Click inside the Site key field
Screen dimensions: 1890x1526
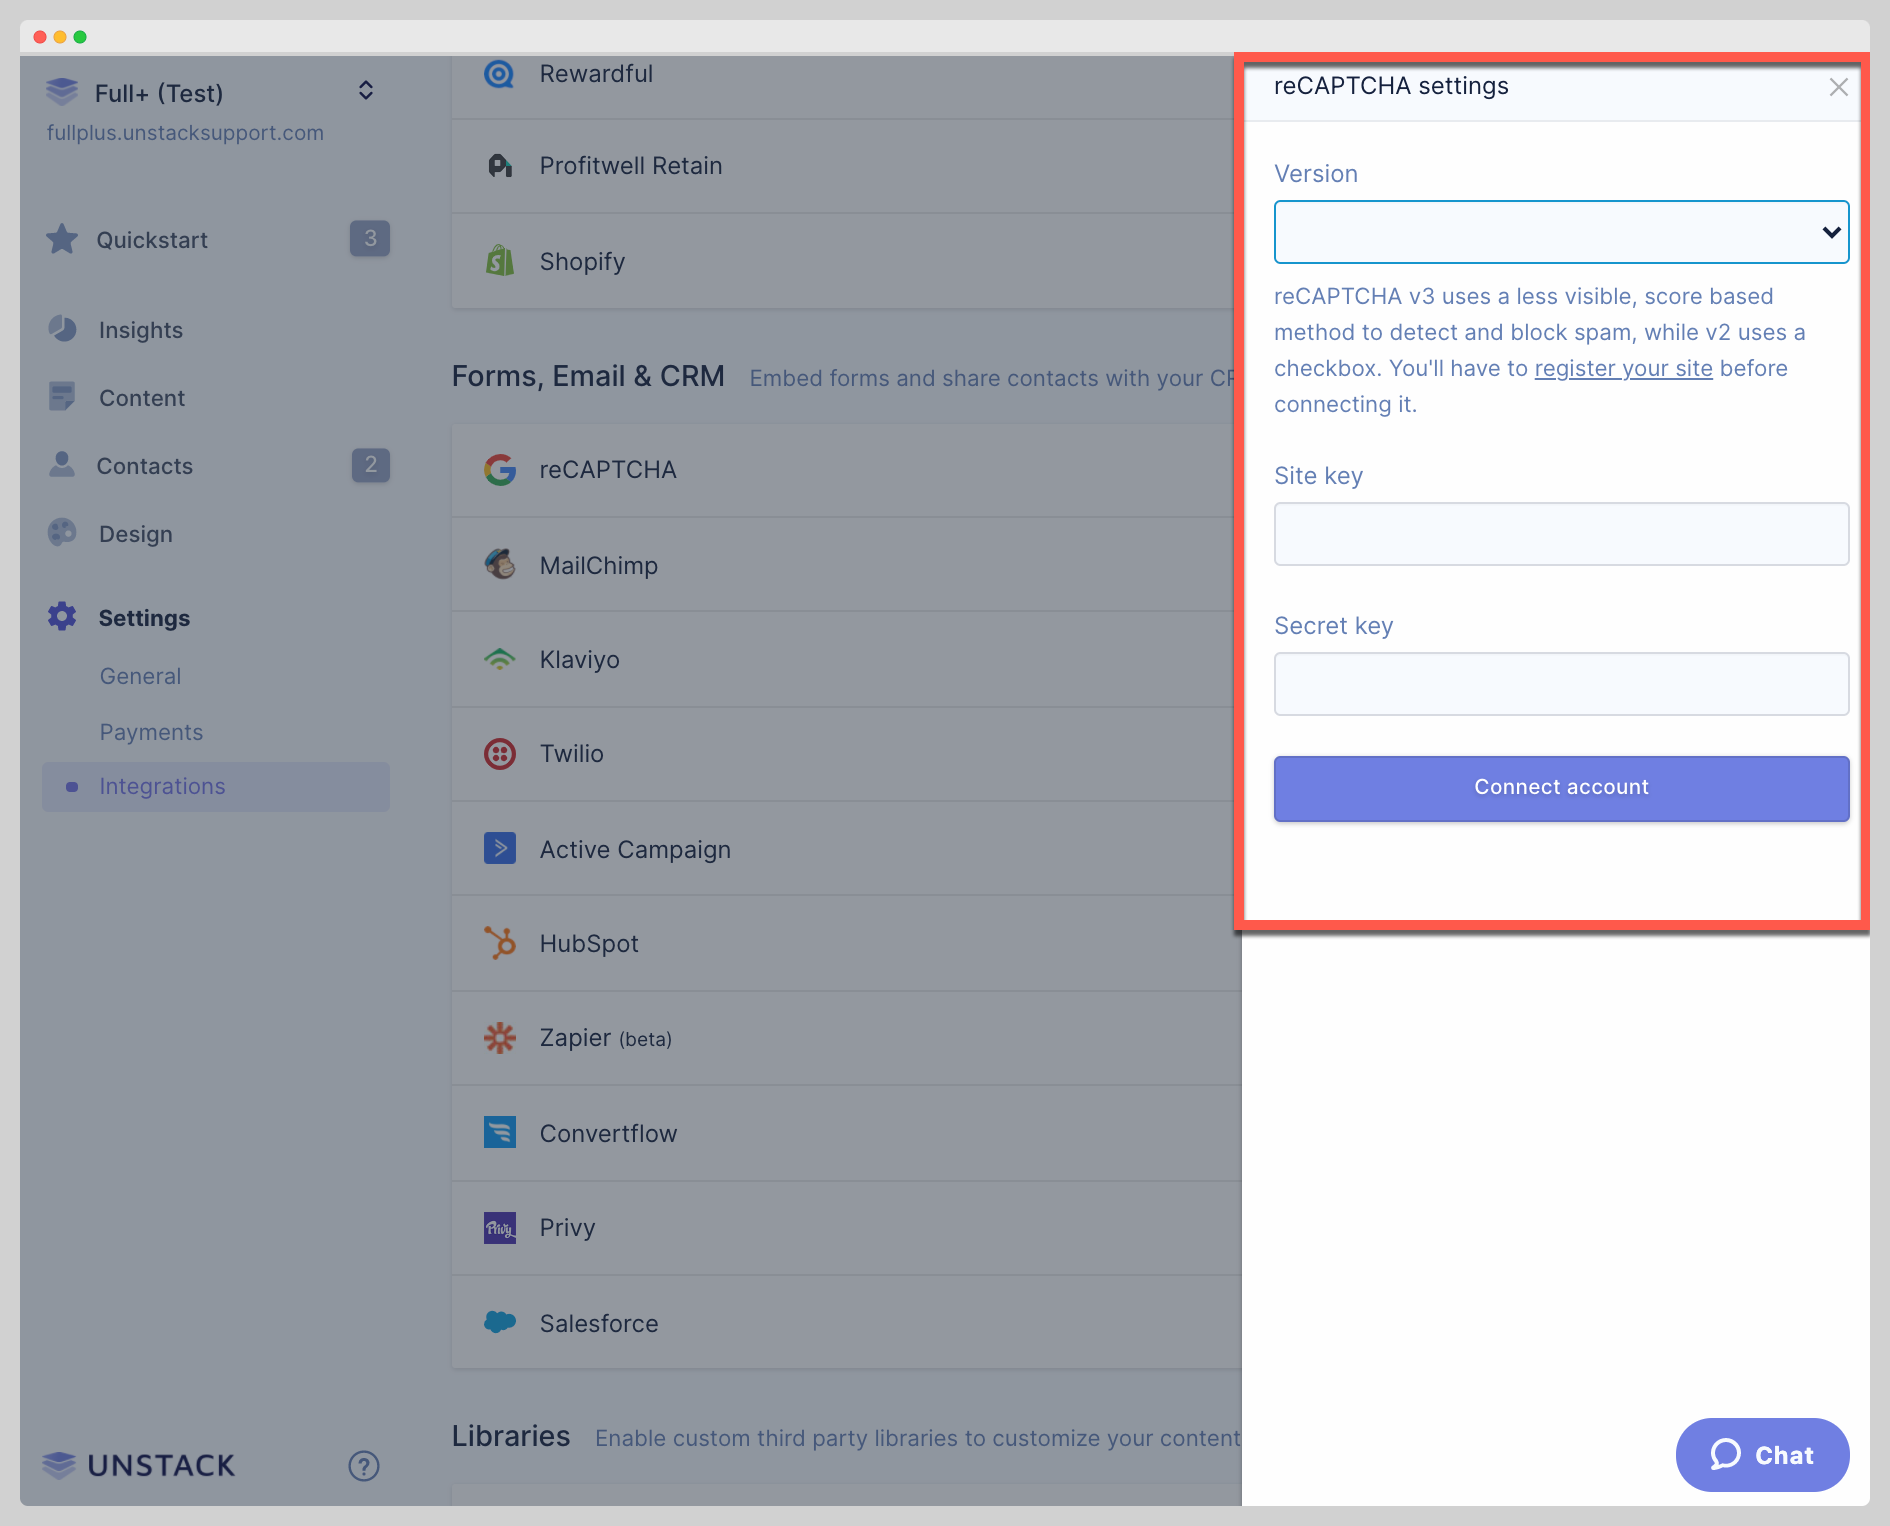point(1560,534)
